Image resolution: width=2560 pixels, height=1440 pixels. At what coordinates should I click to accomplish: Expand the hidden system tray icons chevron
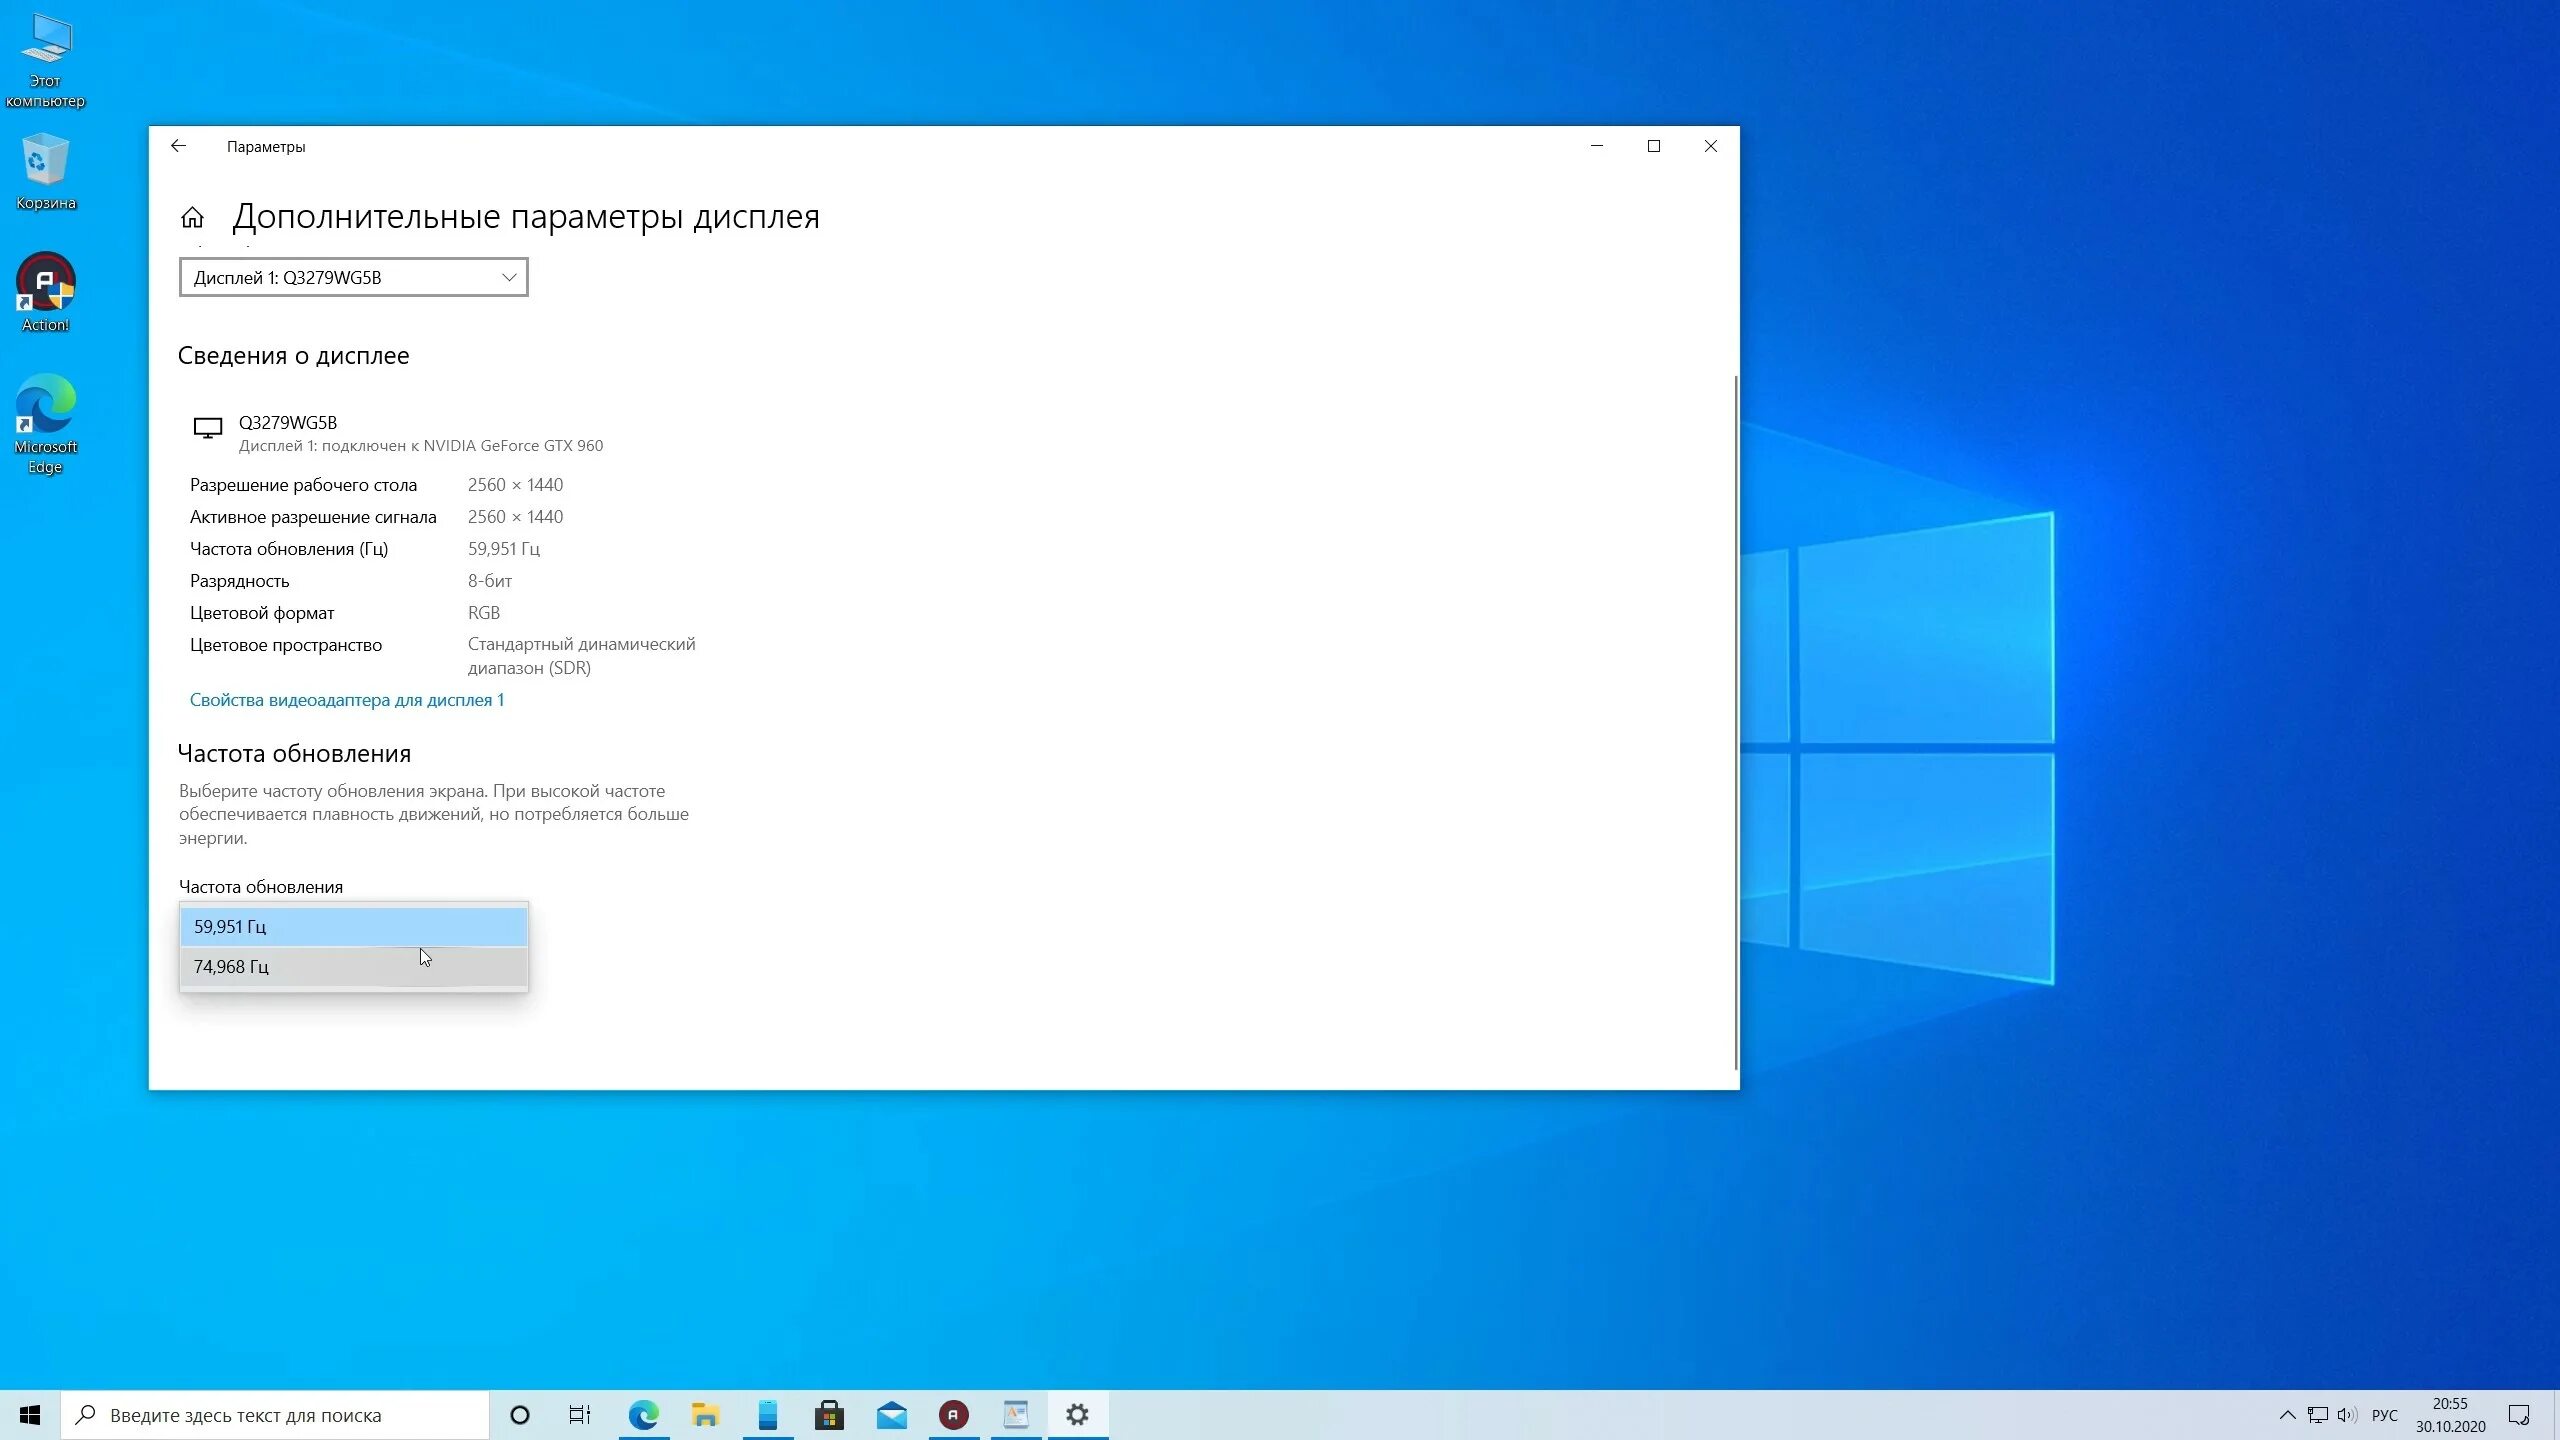tap(2287, 1415)
